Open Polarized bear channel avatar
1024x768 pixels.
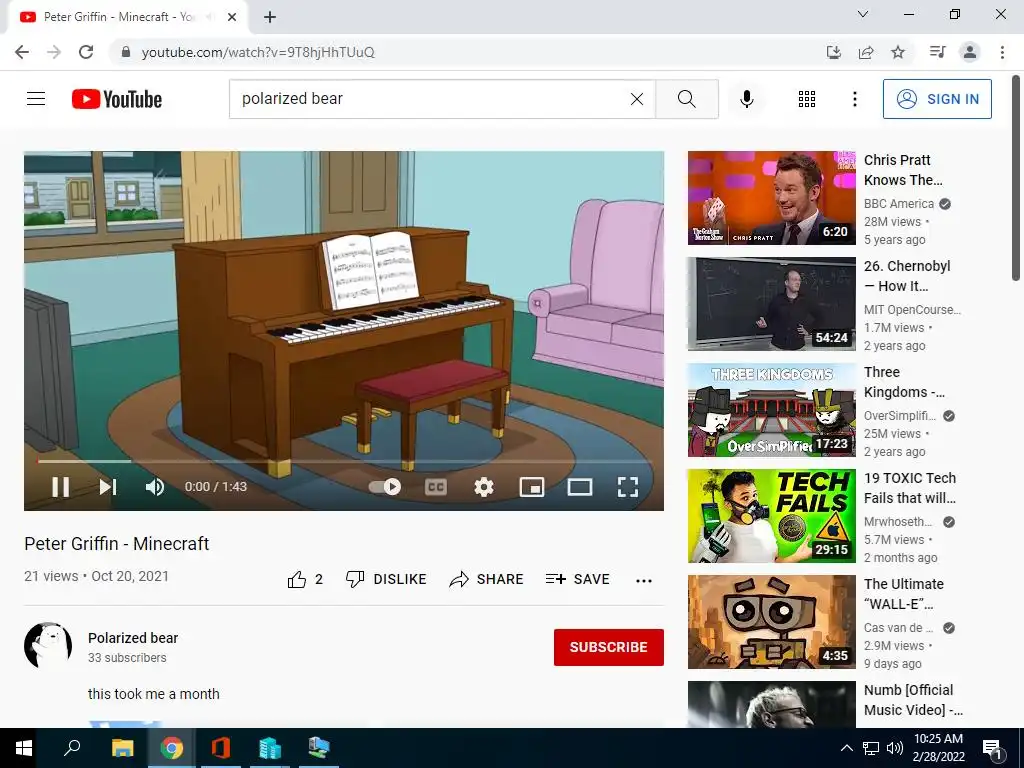coord(48,645)
